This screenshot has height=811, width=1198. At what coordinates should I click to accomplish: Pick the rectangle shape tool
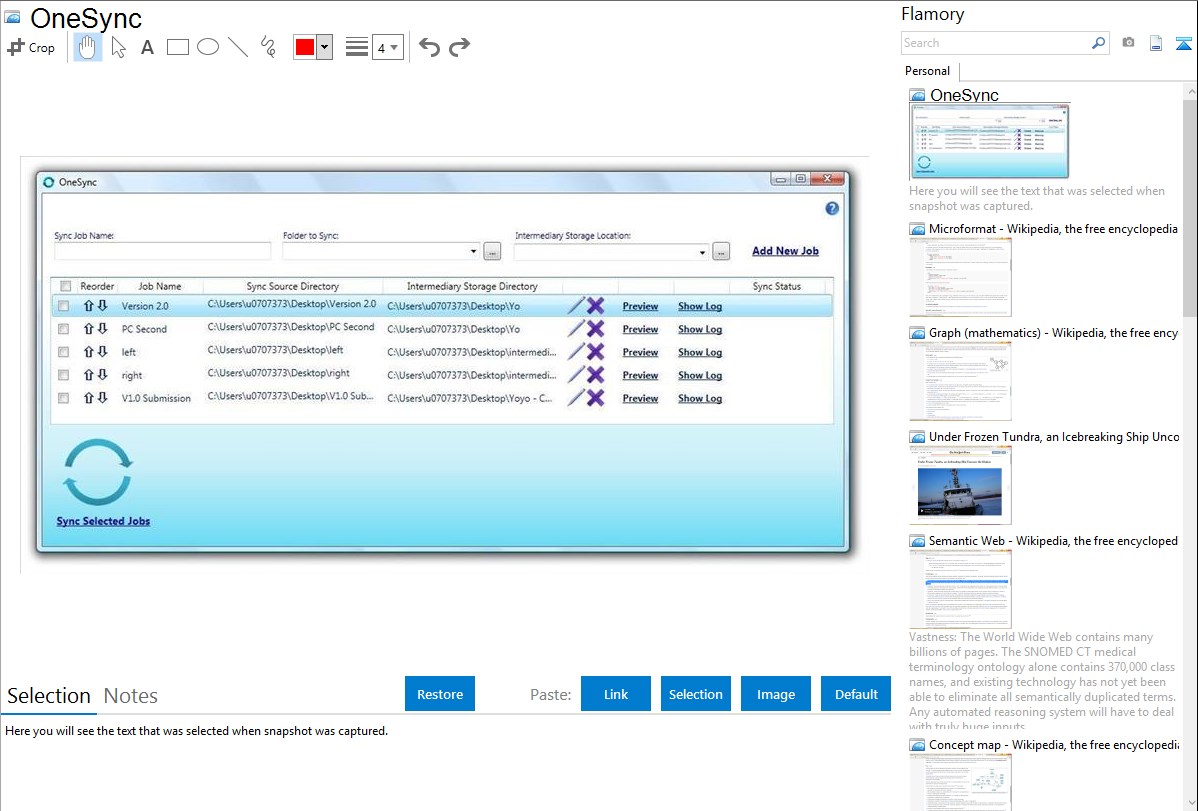(x=177, y=47)
